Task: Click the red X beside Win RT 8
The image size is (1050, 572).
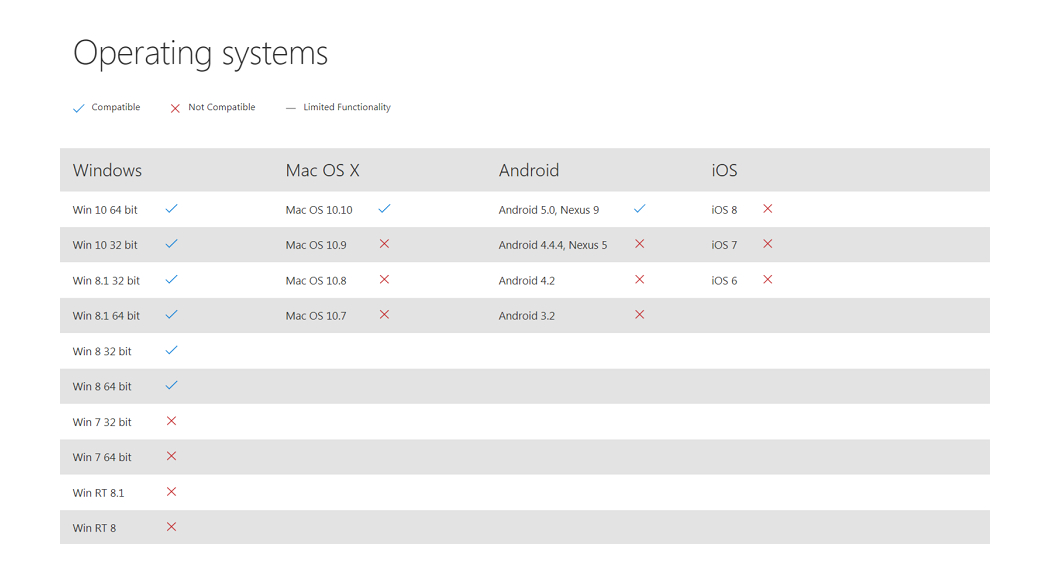Action: click(x=171, y=527)
